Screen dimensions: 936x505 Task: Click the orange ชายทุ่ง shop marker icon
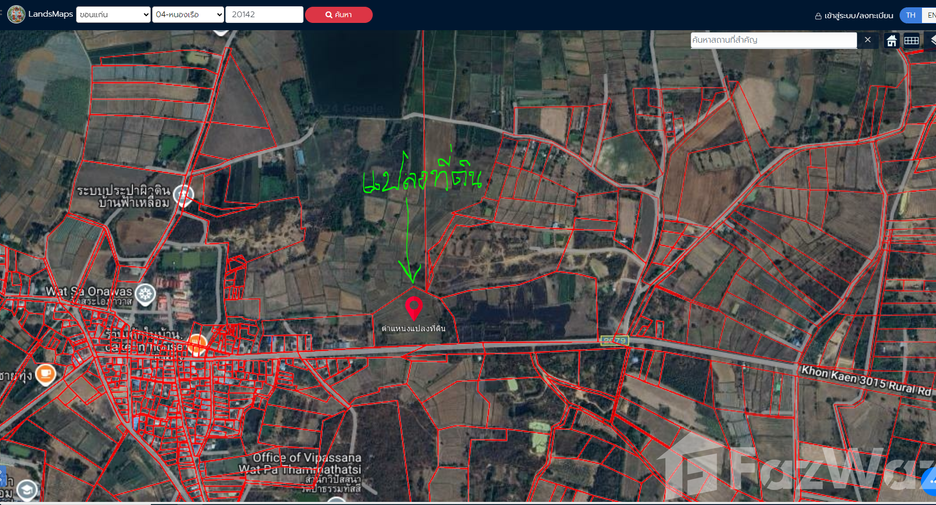pyautogui.click(x=45, y=374)
